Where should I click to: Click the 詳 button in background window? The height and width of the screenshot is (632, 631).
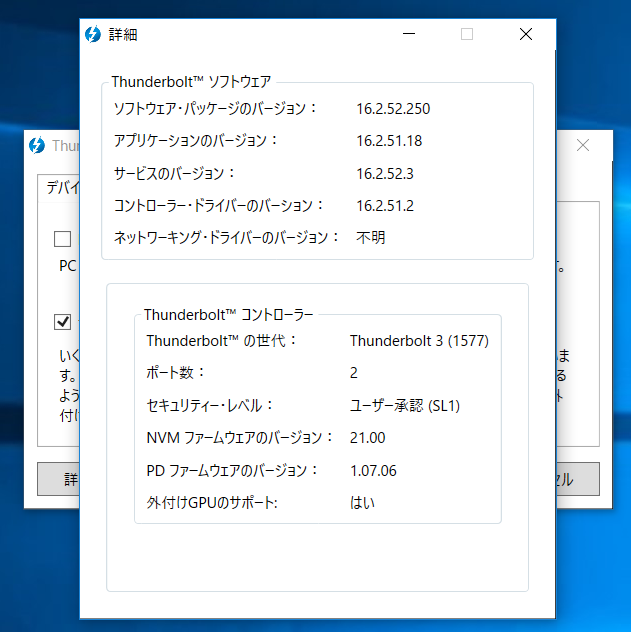coord(59,479)
